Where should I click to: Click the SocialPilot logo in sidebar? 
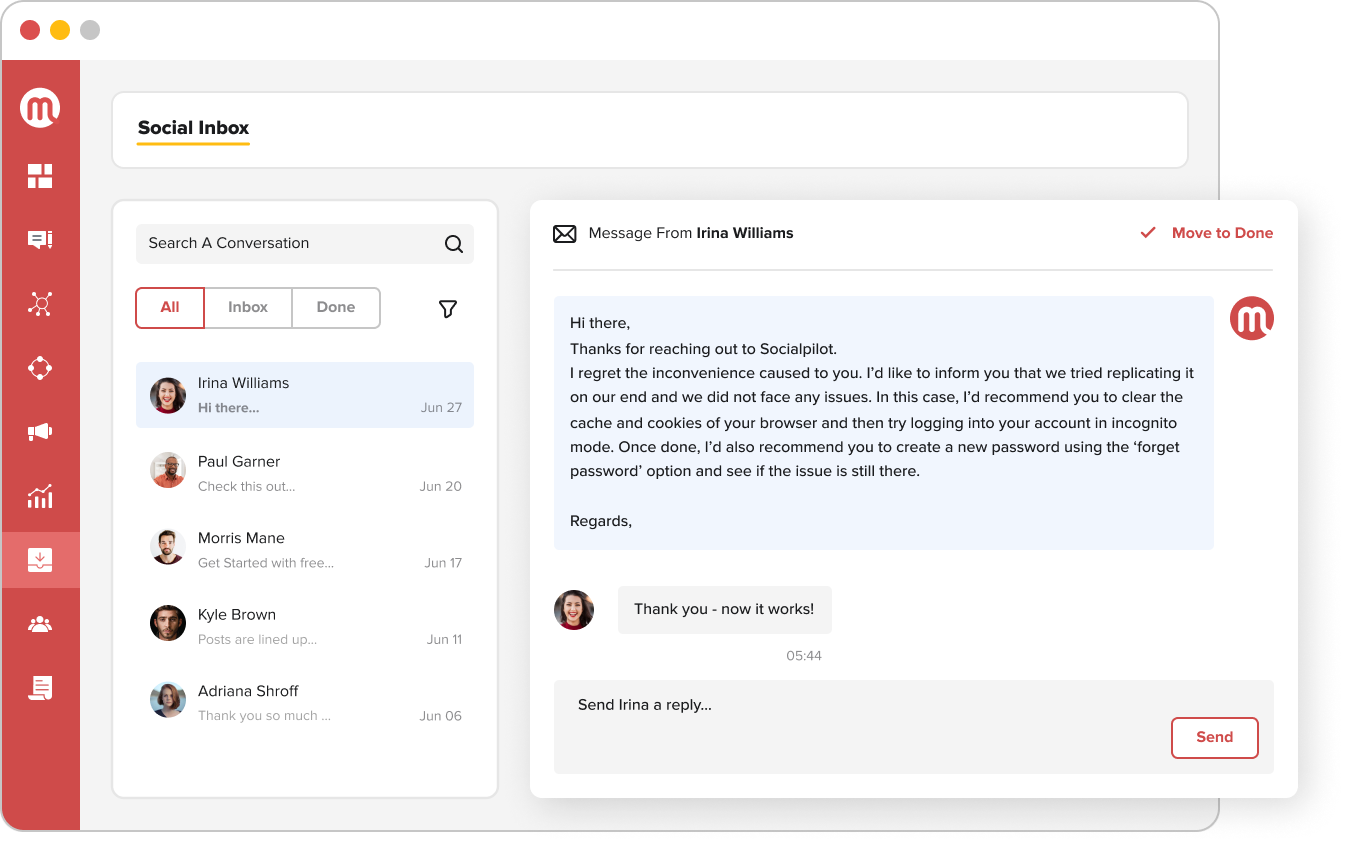point(40,108)
